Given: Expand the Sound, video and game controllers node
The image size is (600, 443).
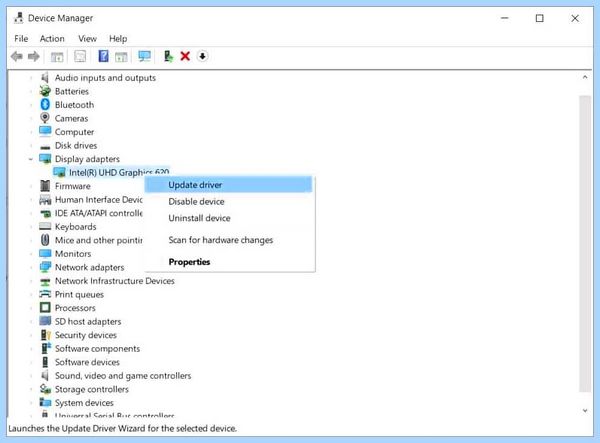Looking at the screenshot, I should click(31, 375).
